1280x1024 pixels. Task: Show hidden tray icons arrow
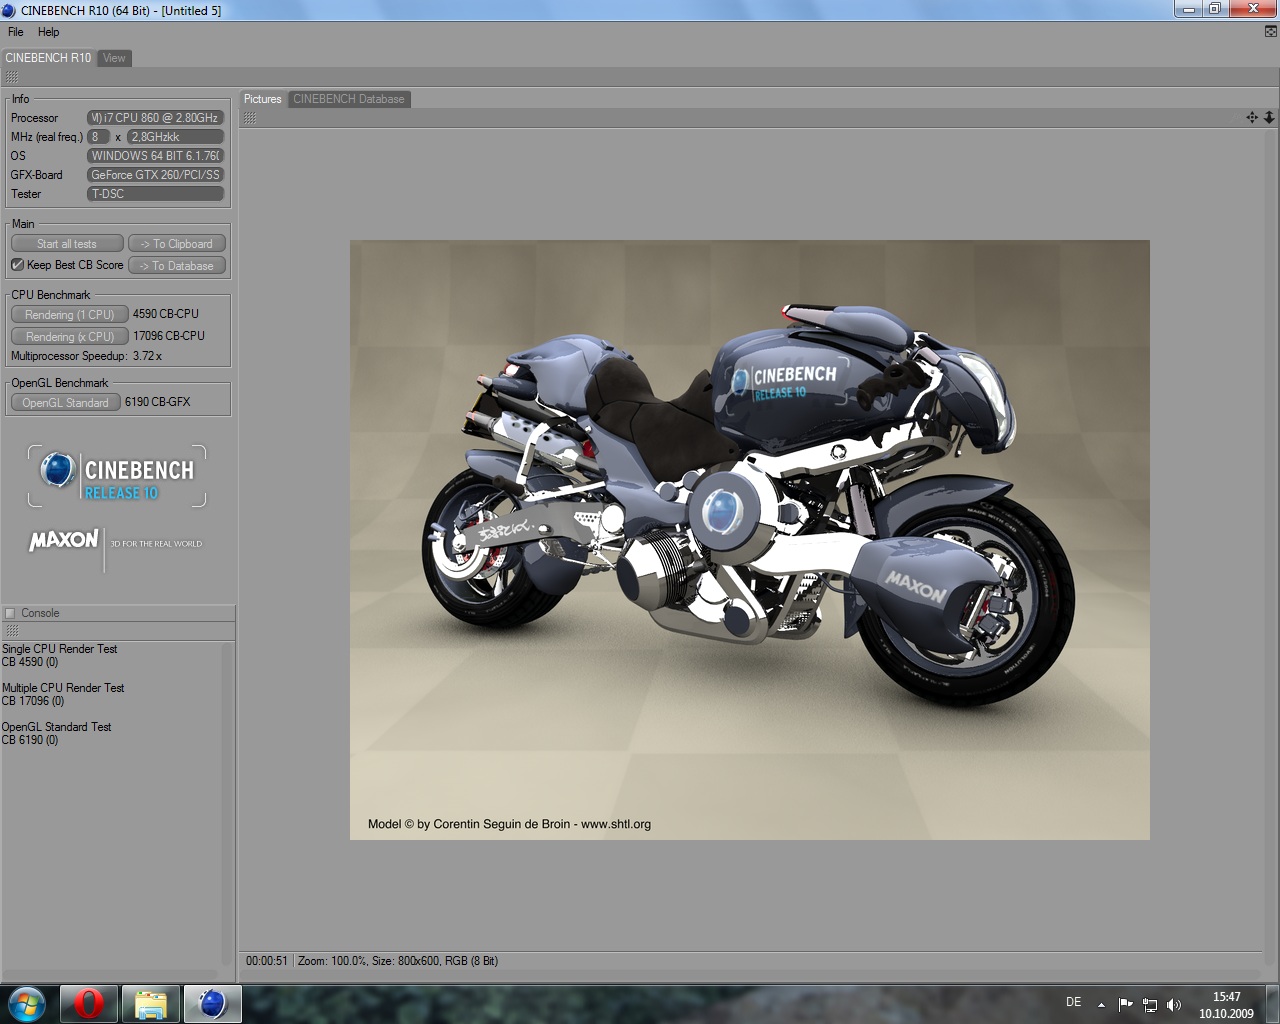[x=1101, y=1005]
